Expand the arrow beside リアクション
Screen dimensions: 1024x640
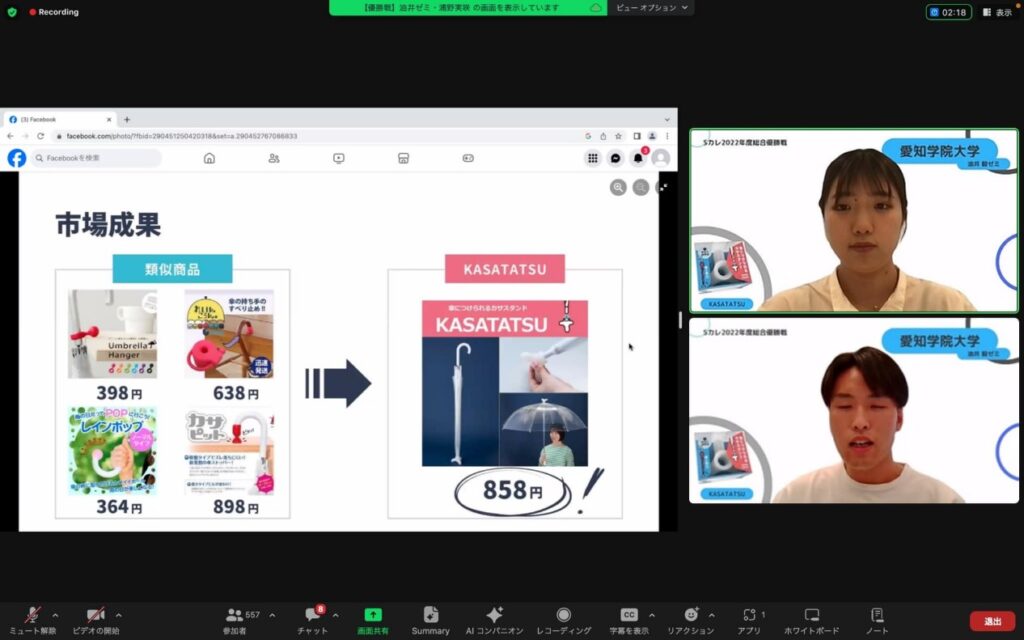click(711, 615)
